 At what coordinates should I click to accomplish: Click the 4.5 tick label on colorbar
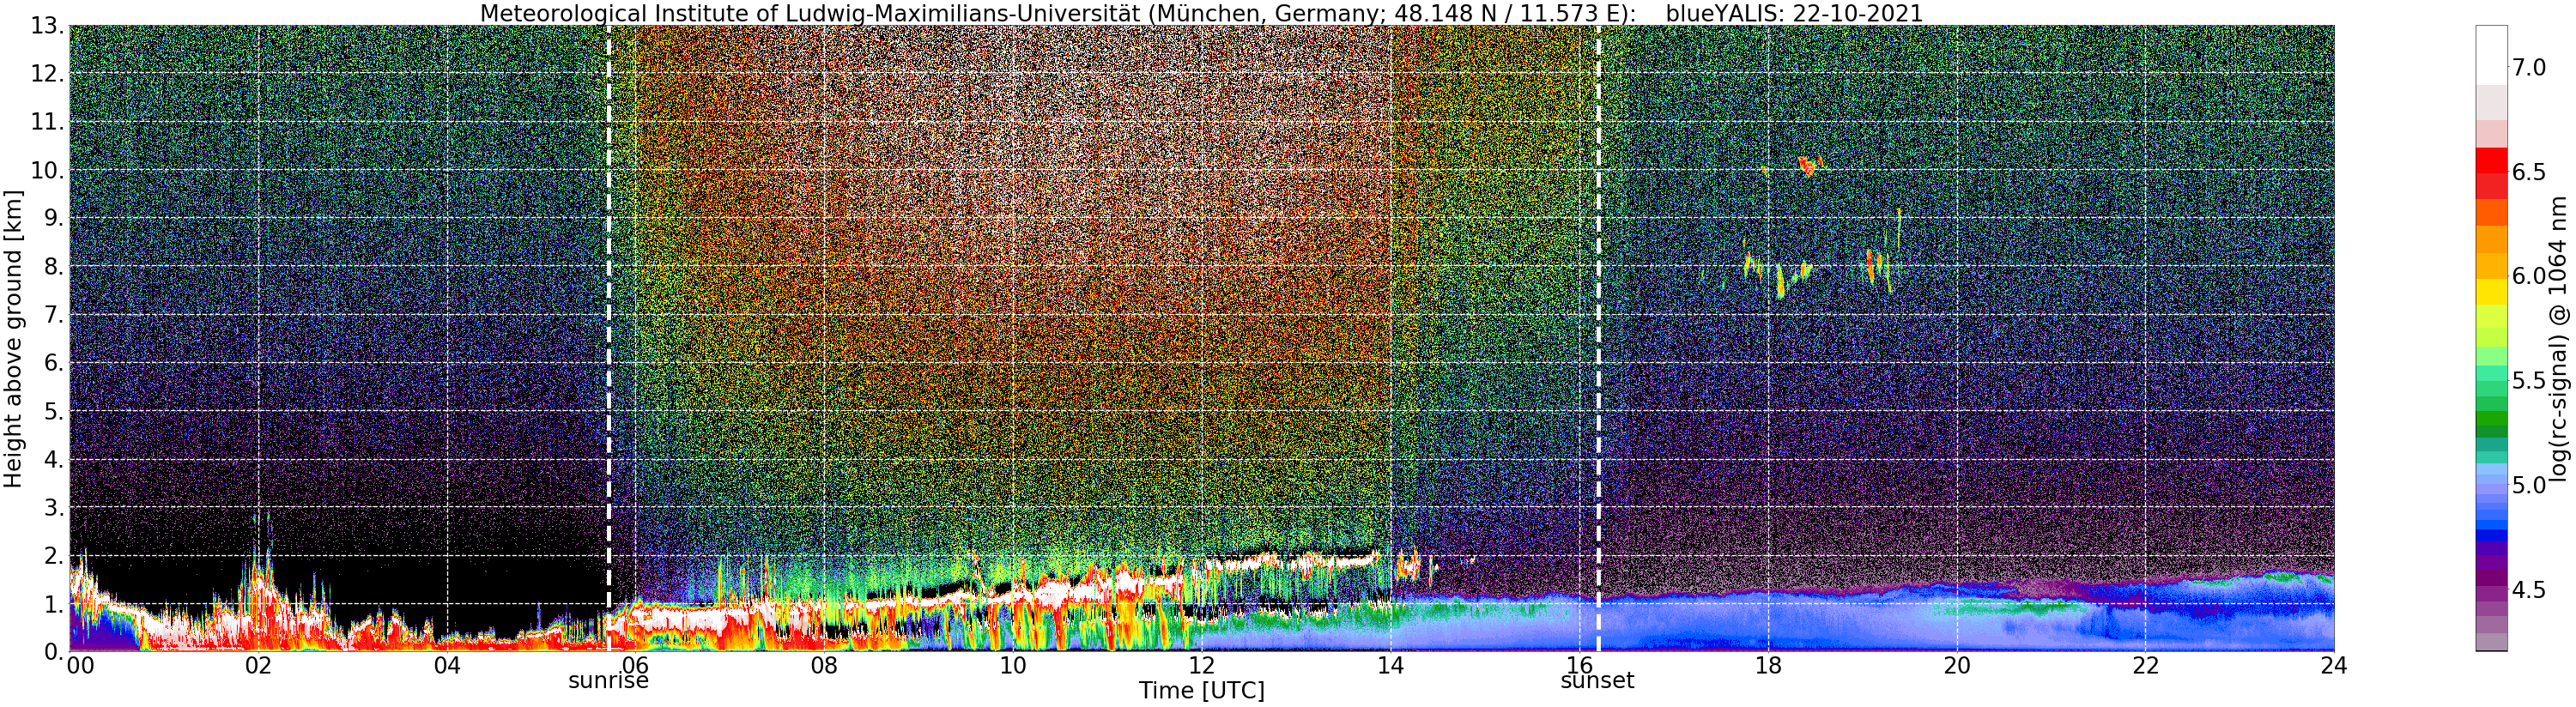coord(2528,590)
